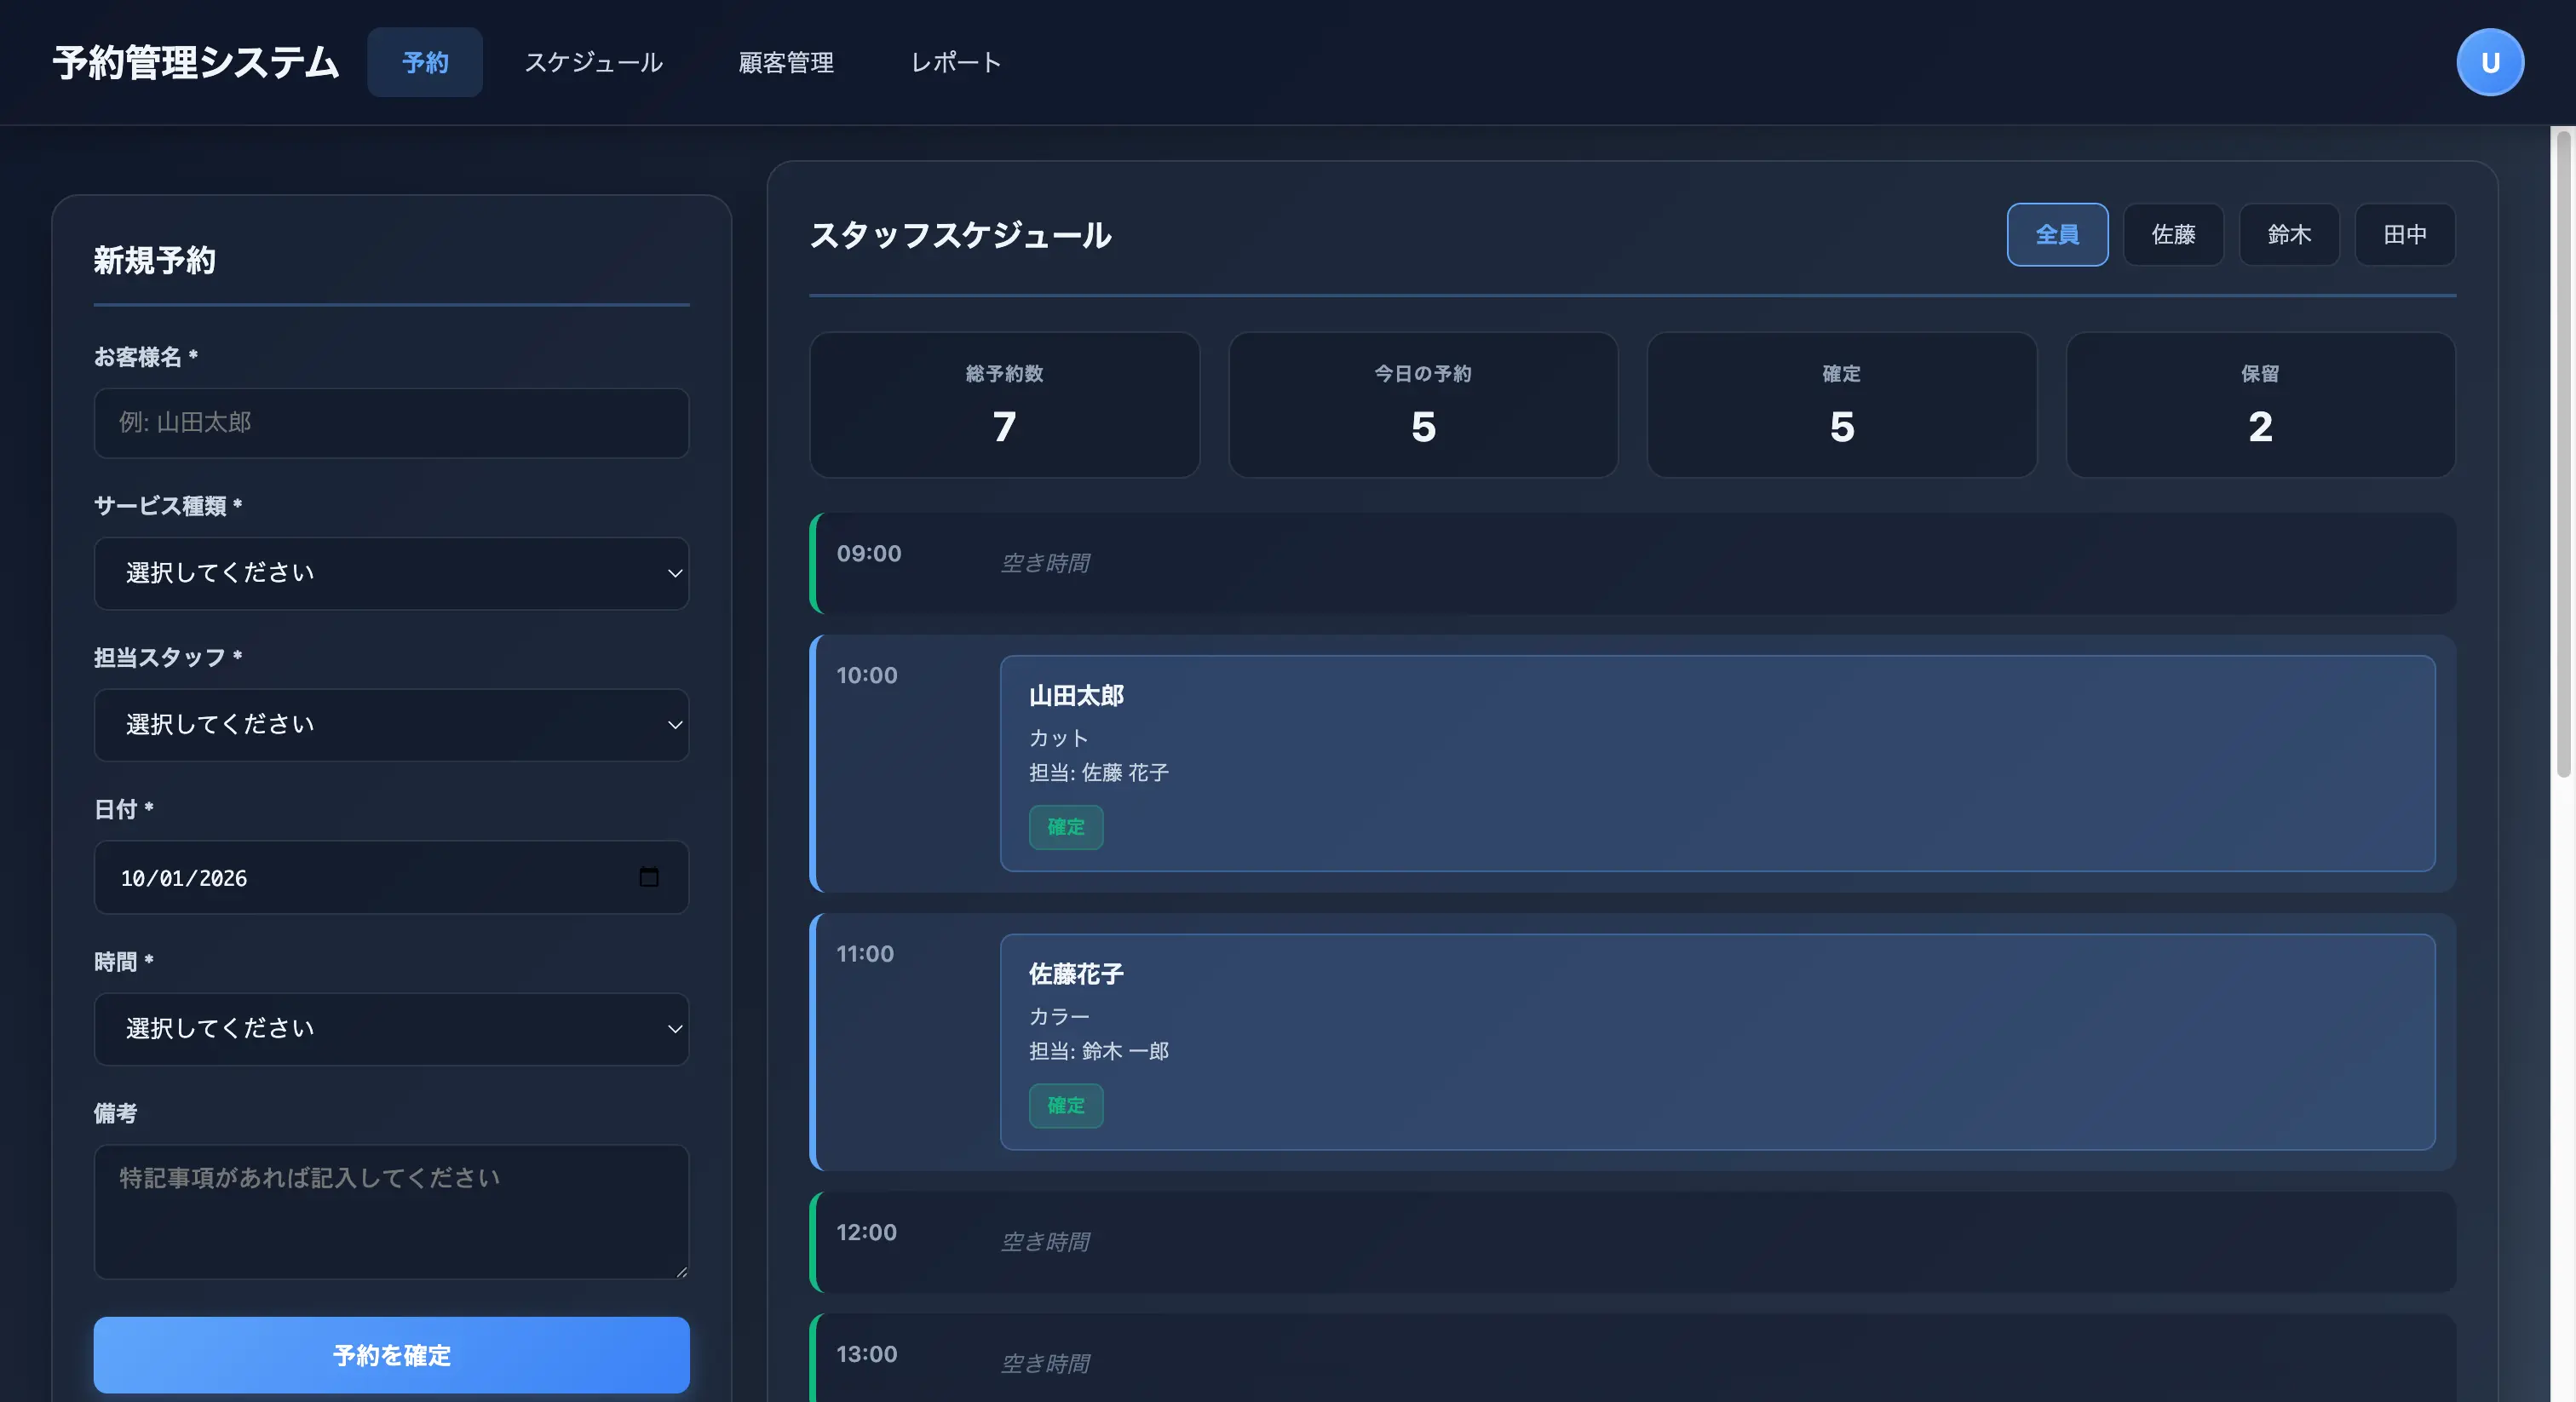Open the calendar picker icon in 日付 field
Screen dimensions: 2576x1402
[649, 877]
